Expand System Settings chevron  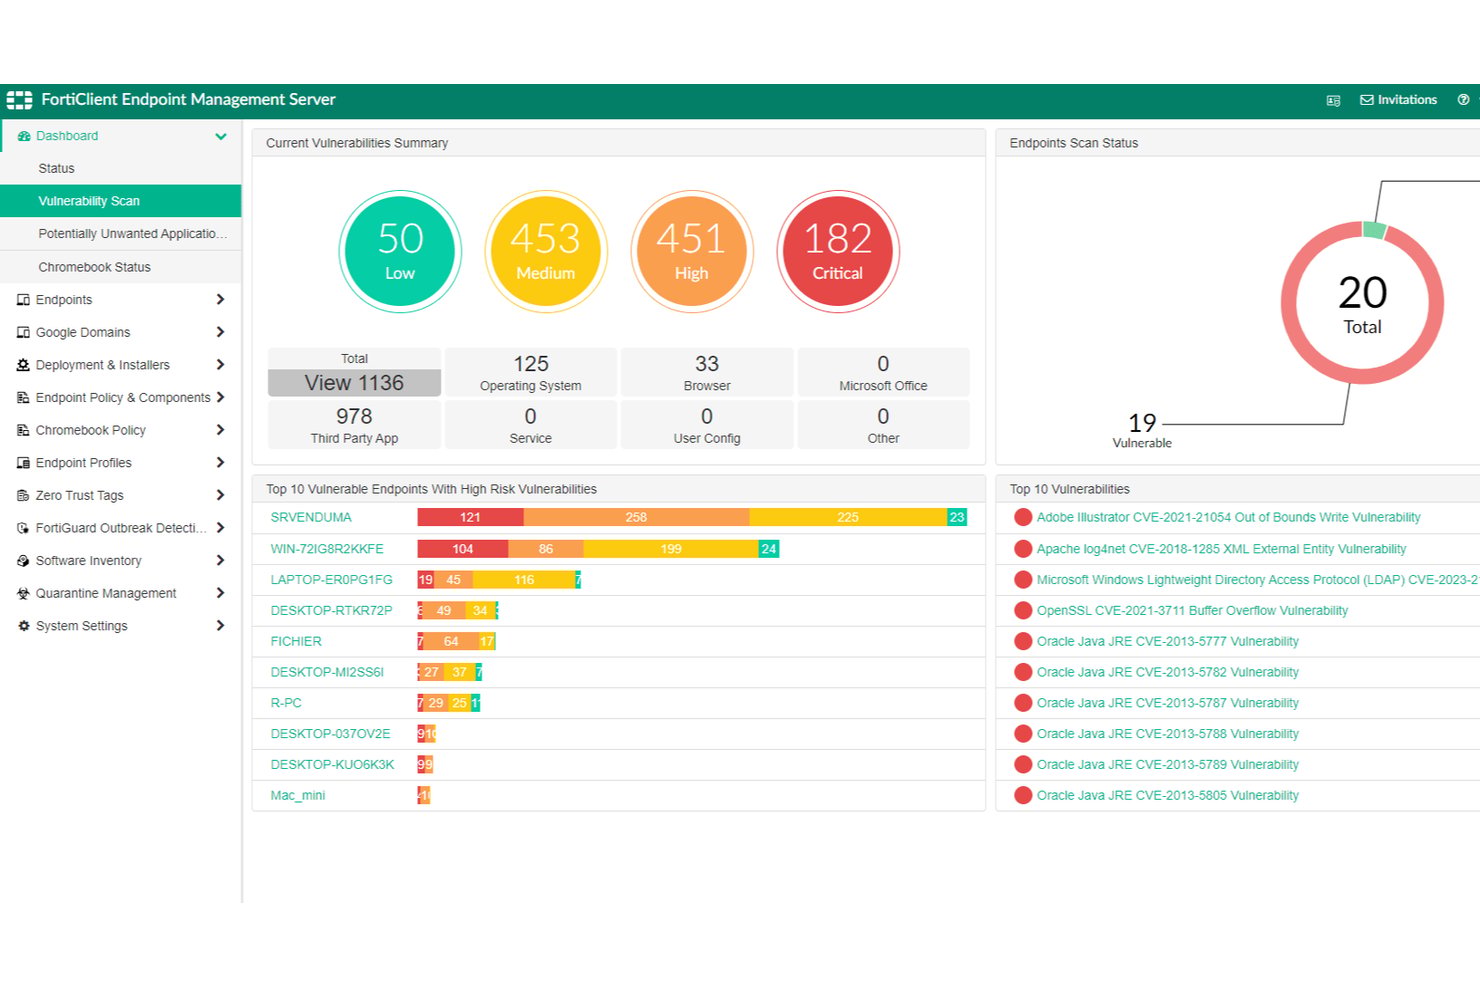click(x=220, y=625)
